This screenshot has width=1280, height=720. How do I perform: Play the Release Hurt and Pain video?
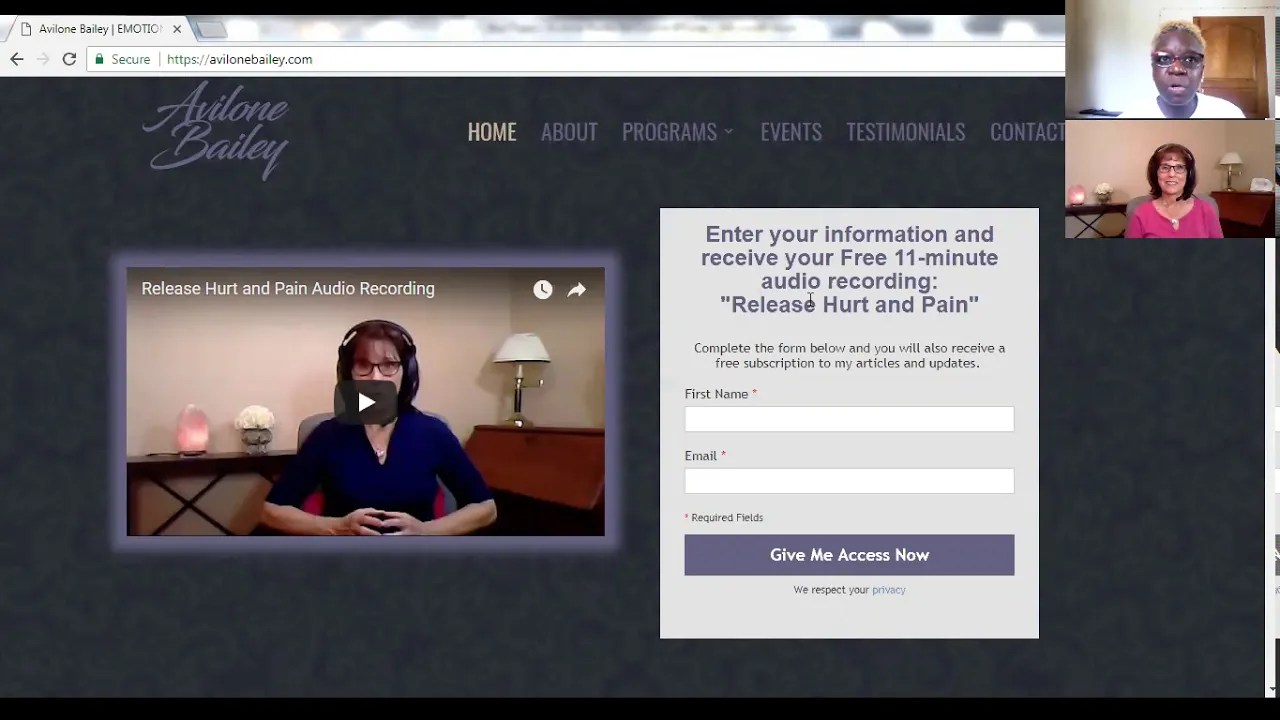point(366,402)
